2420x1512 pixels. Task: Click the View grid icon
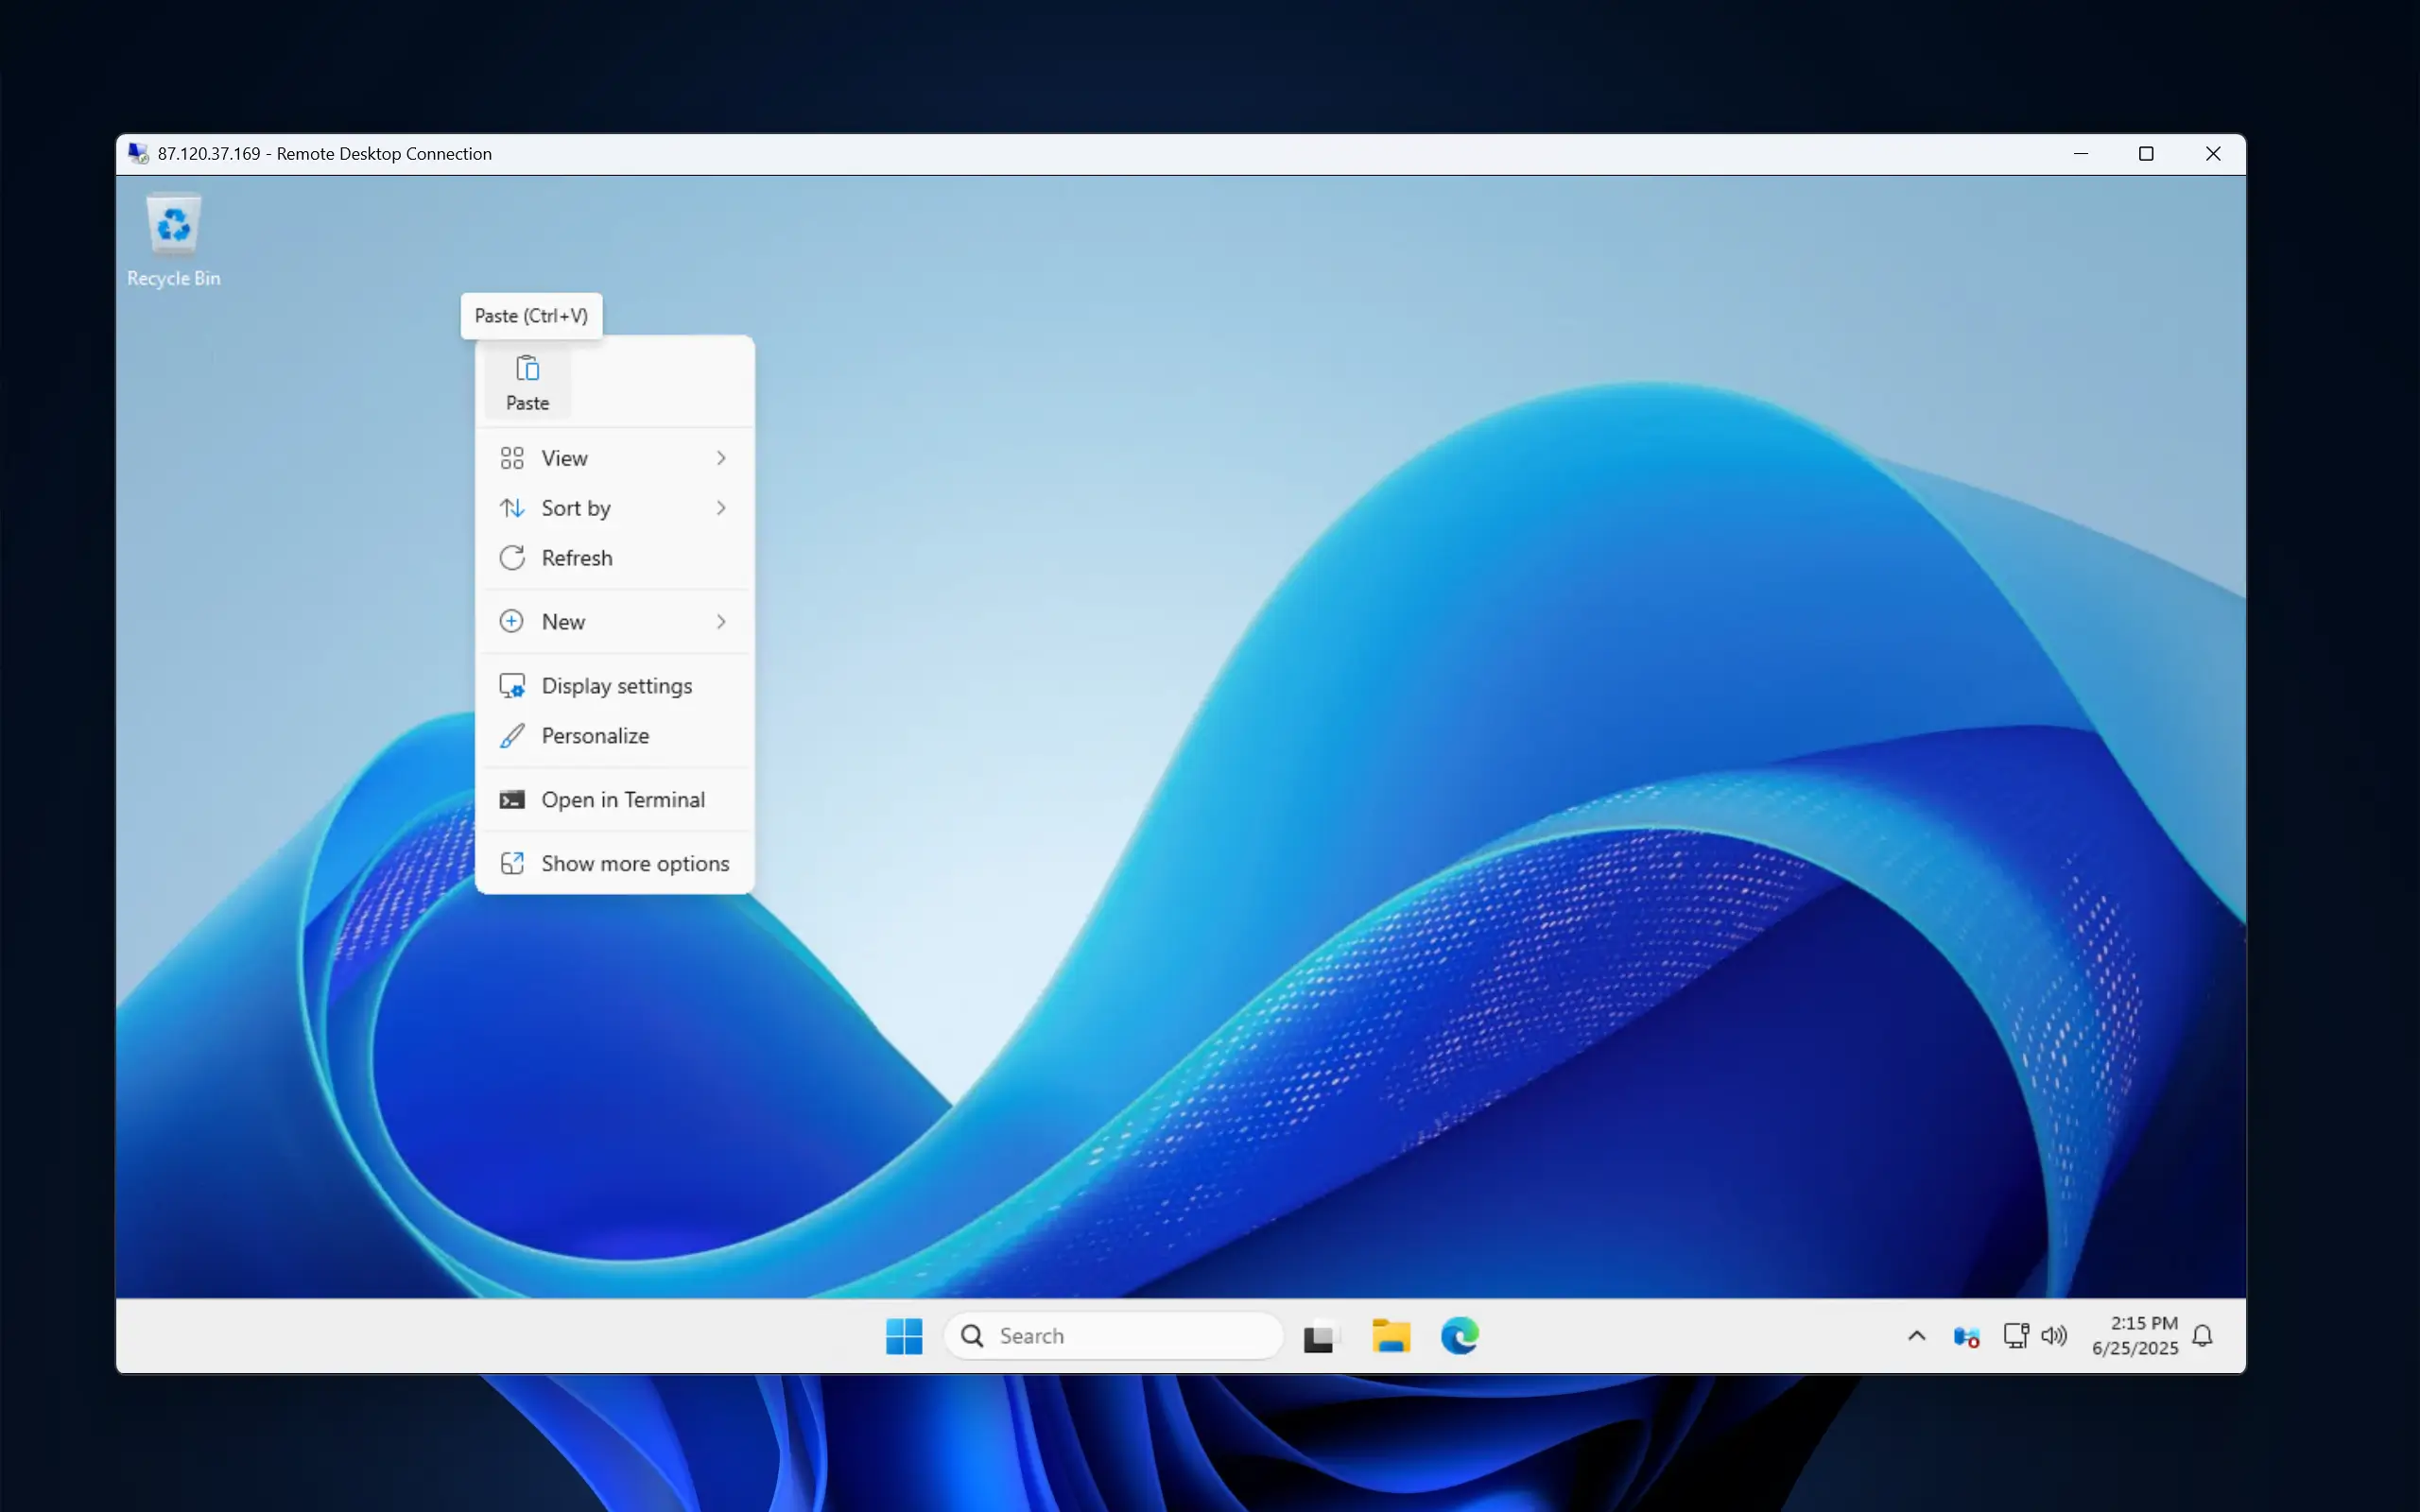[x=512, y=458]
